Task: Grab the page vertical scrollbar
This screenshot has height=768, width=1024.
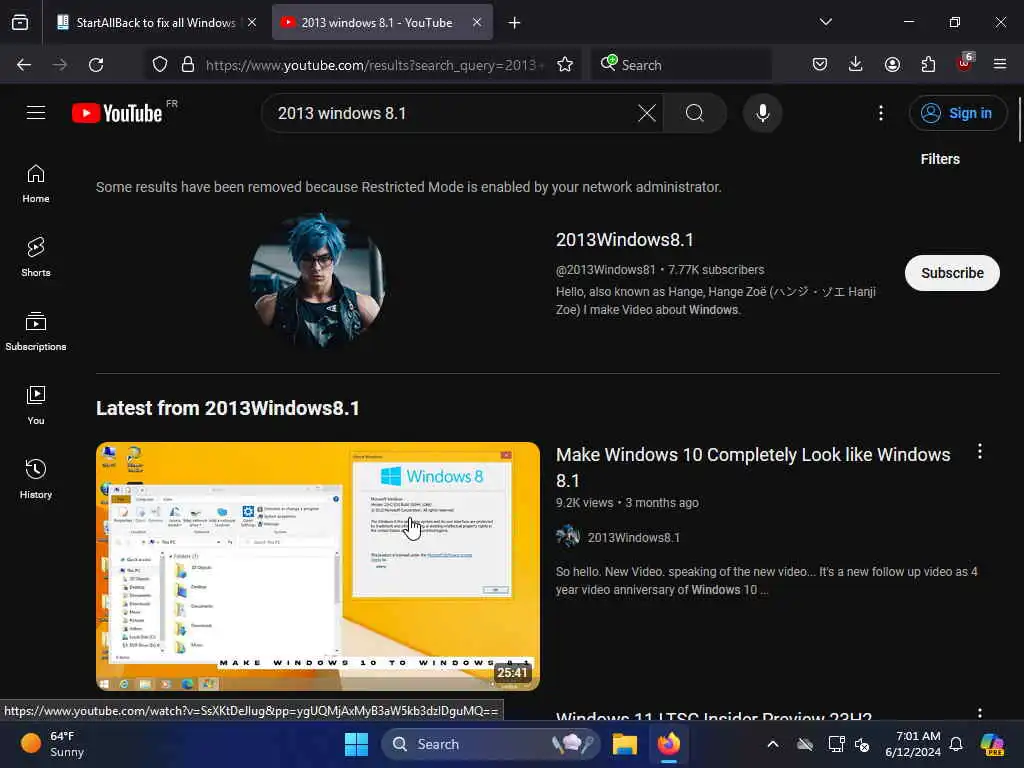Action: coord(1020,120)
